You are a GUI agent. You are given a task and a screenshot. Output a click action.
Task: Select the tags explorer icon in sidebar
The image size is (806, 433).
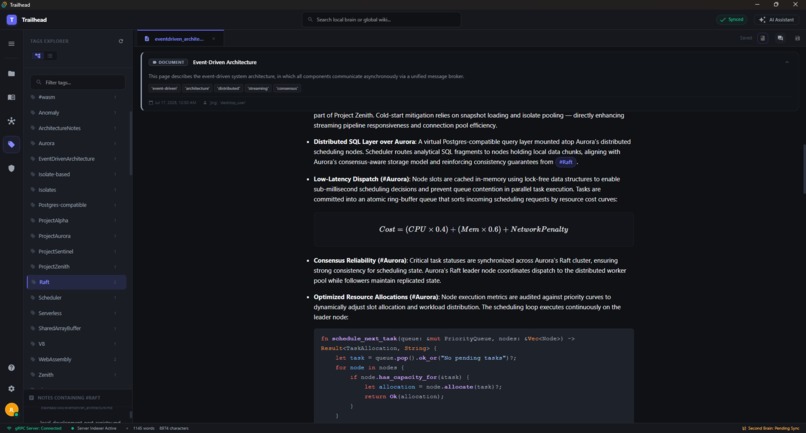coord(11,145)
